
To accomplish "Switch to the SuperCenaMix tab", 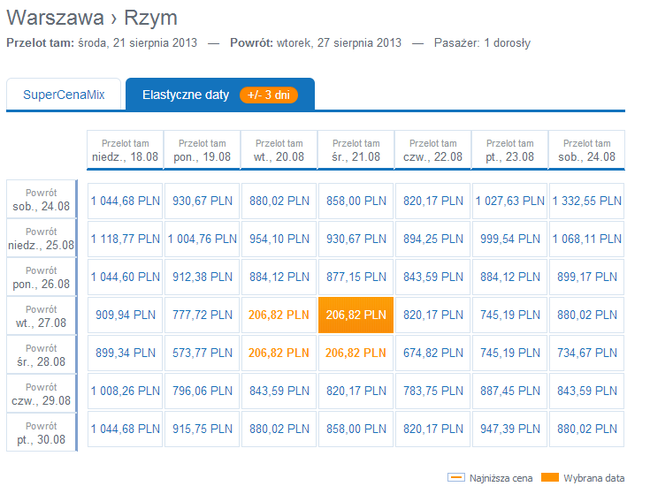I will coord(64,94).
